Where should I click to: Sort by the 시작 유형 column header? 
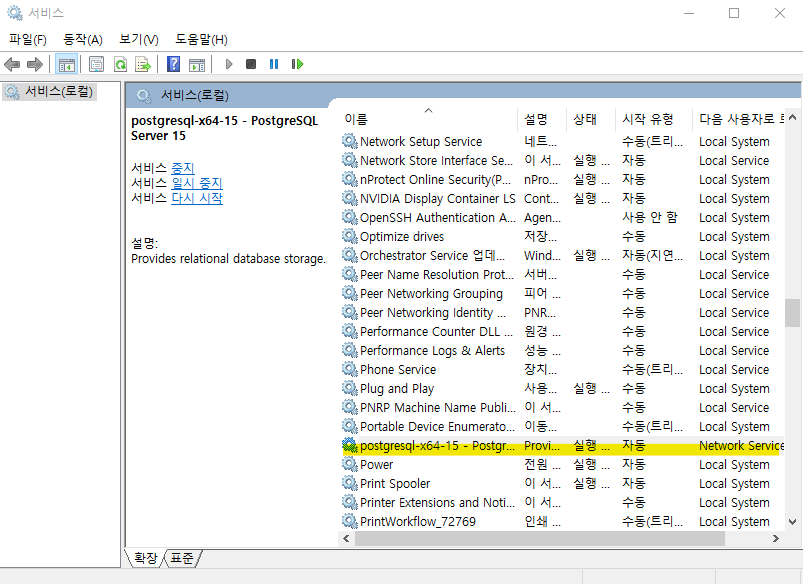click(x=653, y=119)
